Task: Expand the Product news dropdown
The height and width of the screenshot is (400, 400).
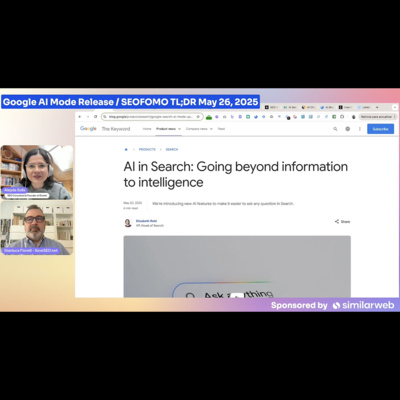Action: click(169, 129)
